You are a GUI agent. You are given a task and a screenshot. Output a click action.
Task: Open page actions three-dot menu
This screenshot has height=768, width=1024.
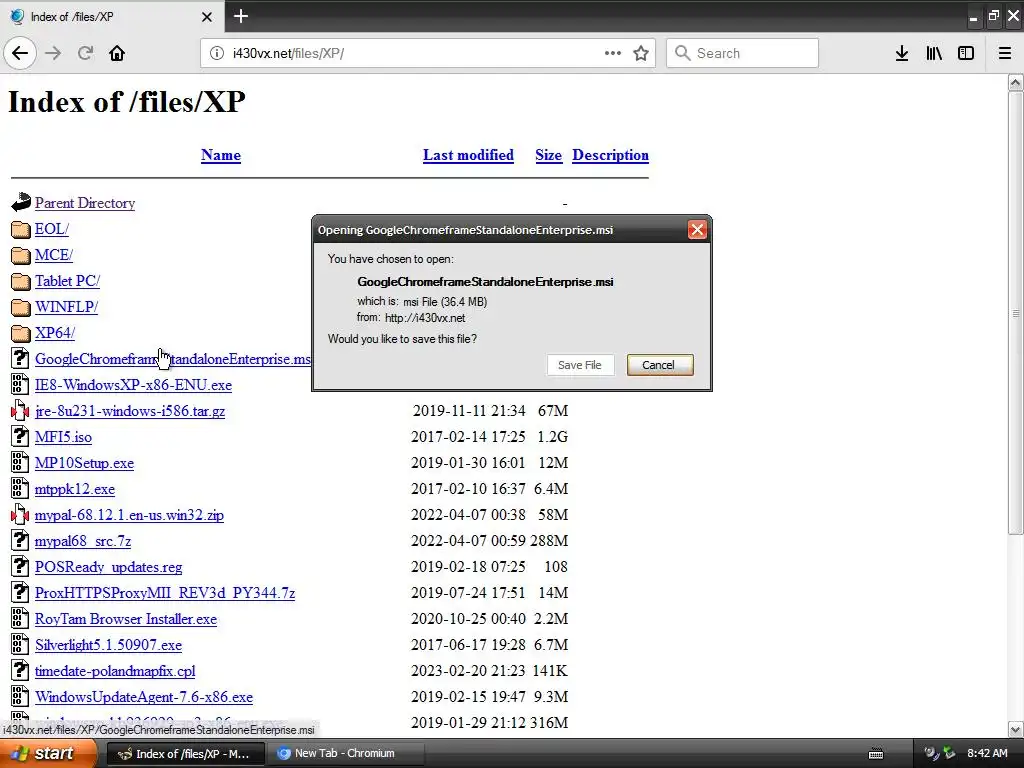[x=613, y=53]
